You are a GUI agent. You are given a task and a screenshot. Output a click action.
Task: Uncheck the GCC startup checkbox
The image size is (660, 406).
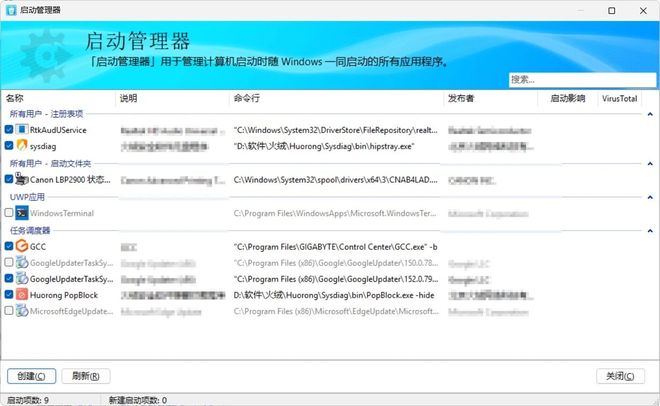(9, 246)
